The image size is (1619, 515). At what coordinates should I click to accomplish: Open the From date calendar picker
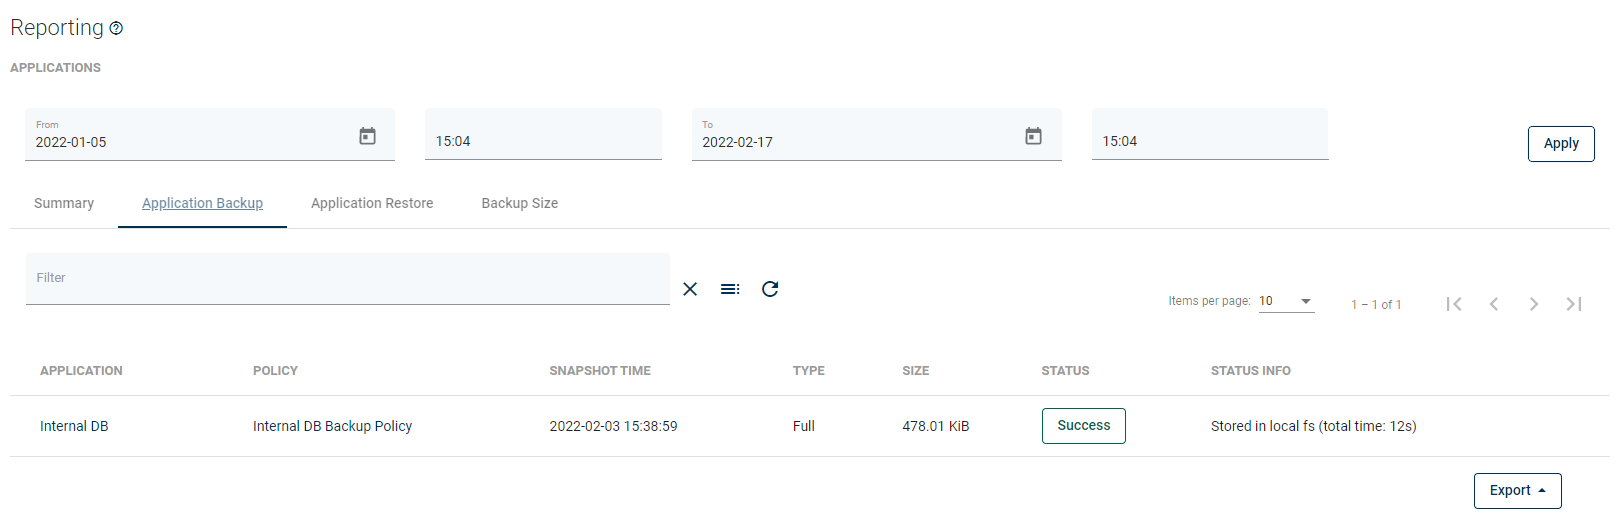tap(367, 136)
